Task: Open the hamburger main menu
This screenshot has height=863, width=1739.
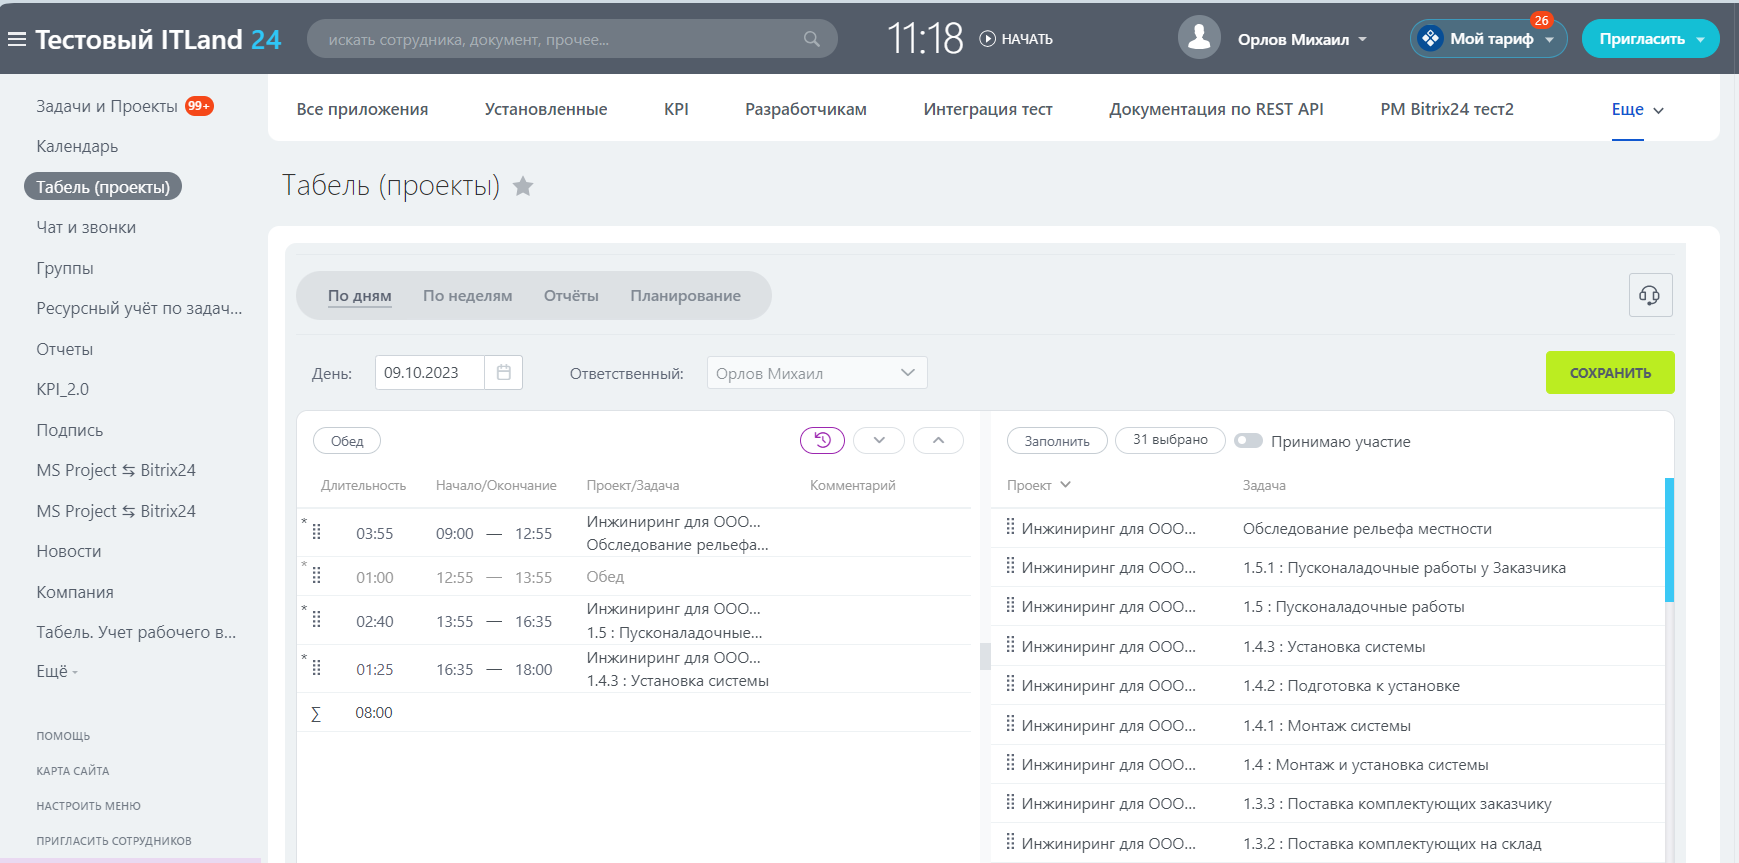Action: click(17, 39)
